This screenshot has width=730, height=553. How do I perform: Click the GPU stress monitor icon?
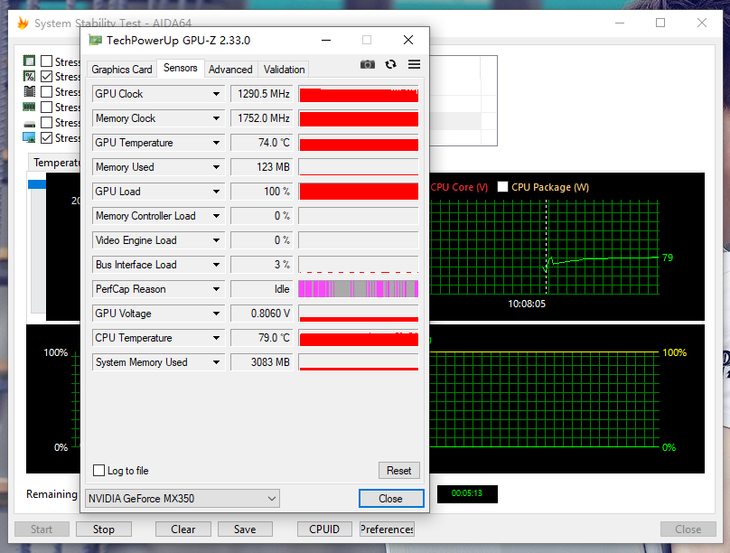[29, 138]
